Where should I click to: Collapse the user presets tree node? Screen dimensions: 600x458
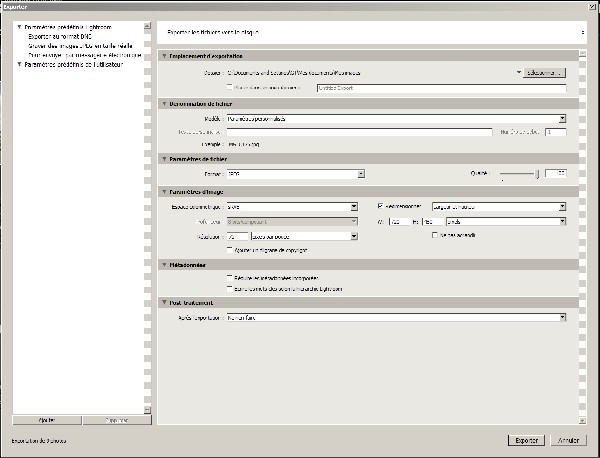(19, 64)
